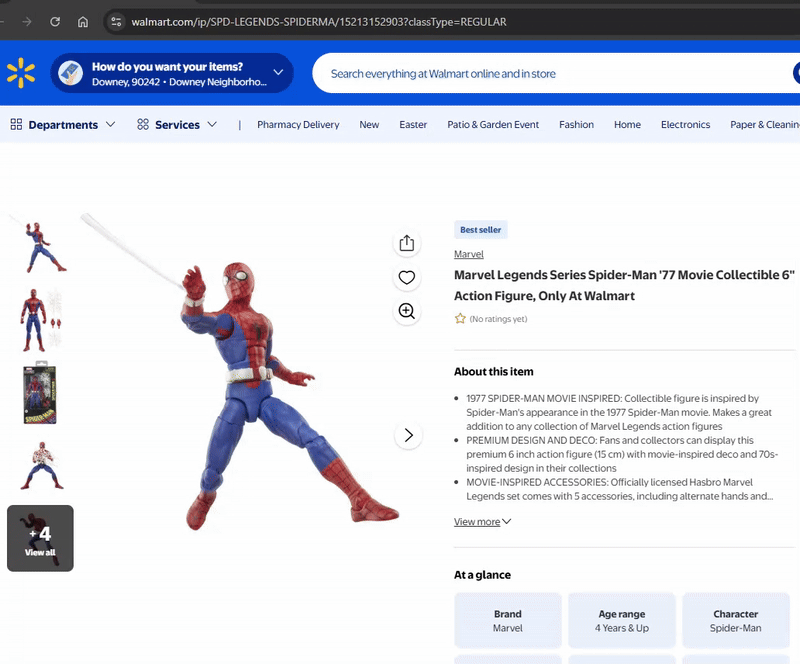Image resolution: width=800 pixels, height=664 pixels.
Task: Open the Home nav item
Action: [627, 125]
